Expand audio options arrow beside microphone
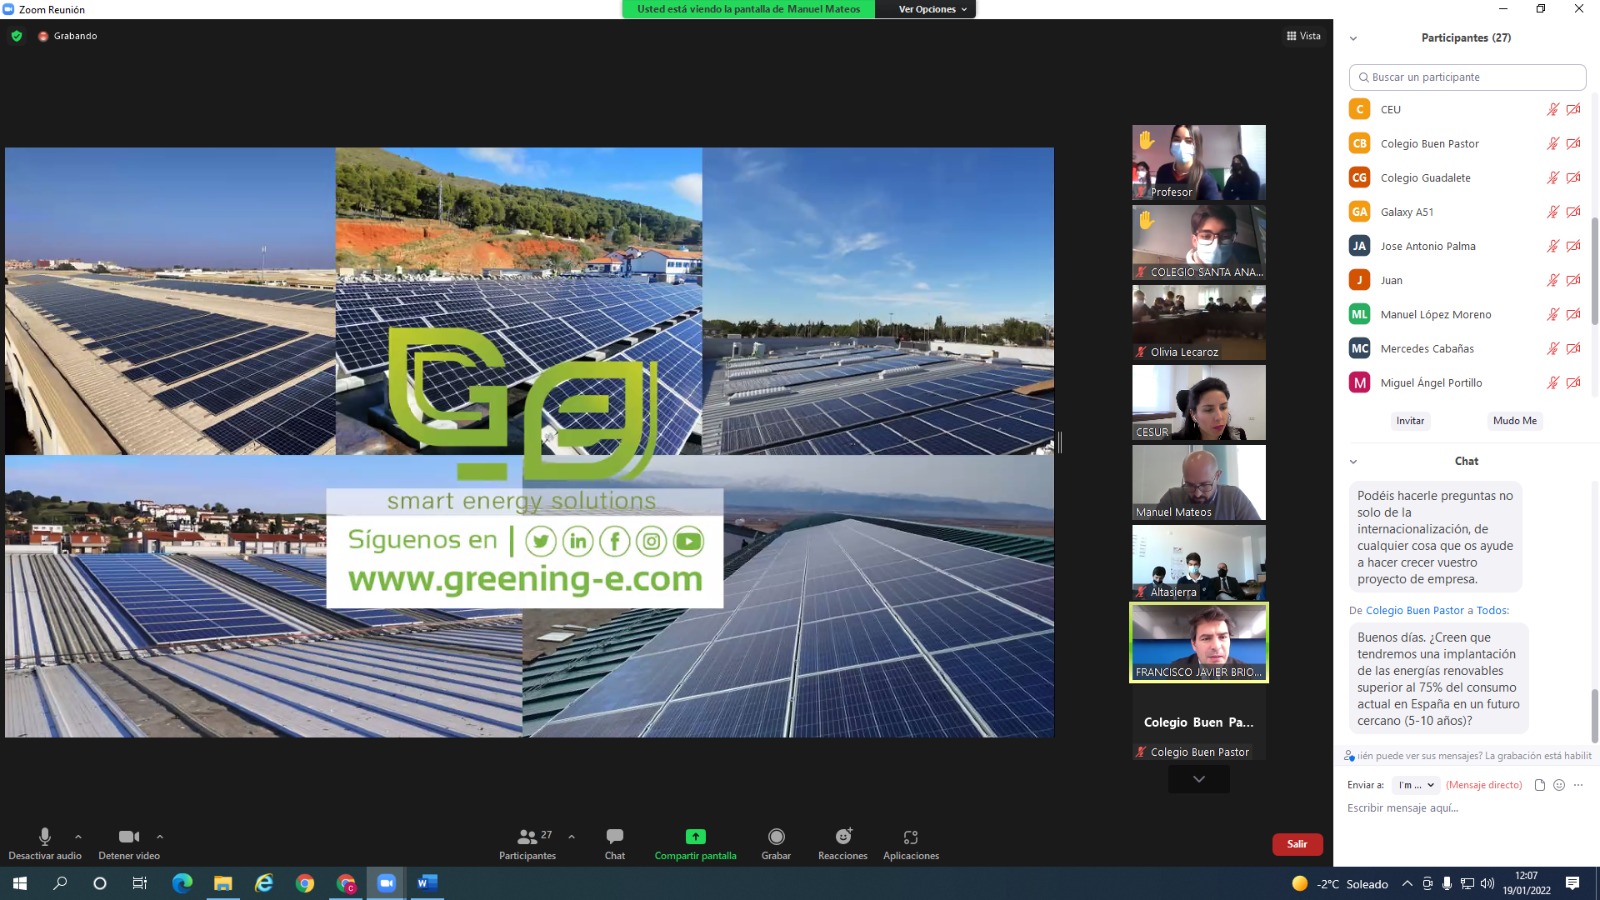This screenshot has height=900, width=1600. pos(78,837)
